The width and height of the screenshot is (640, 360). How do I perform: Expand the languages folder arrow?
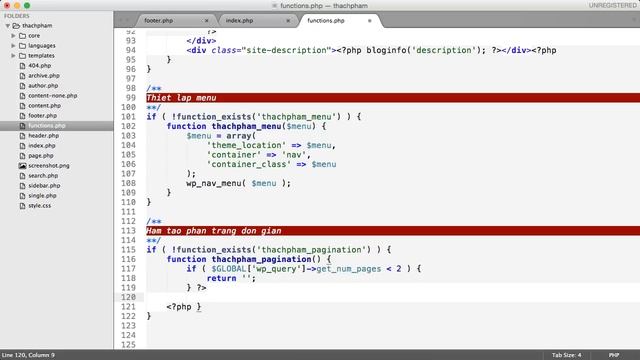coord(13,46)
